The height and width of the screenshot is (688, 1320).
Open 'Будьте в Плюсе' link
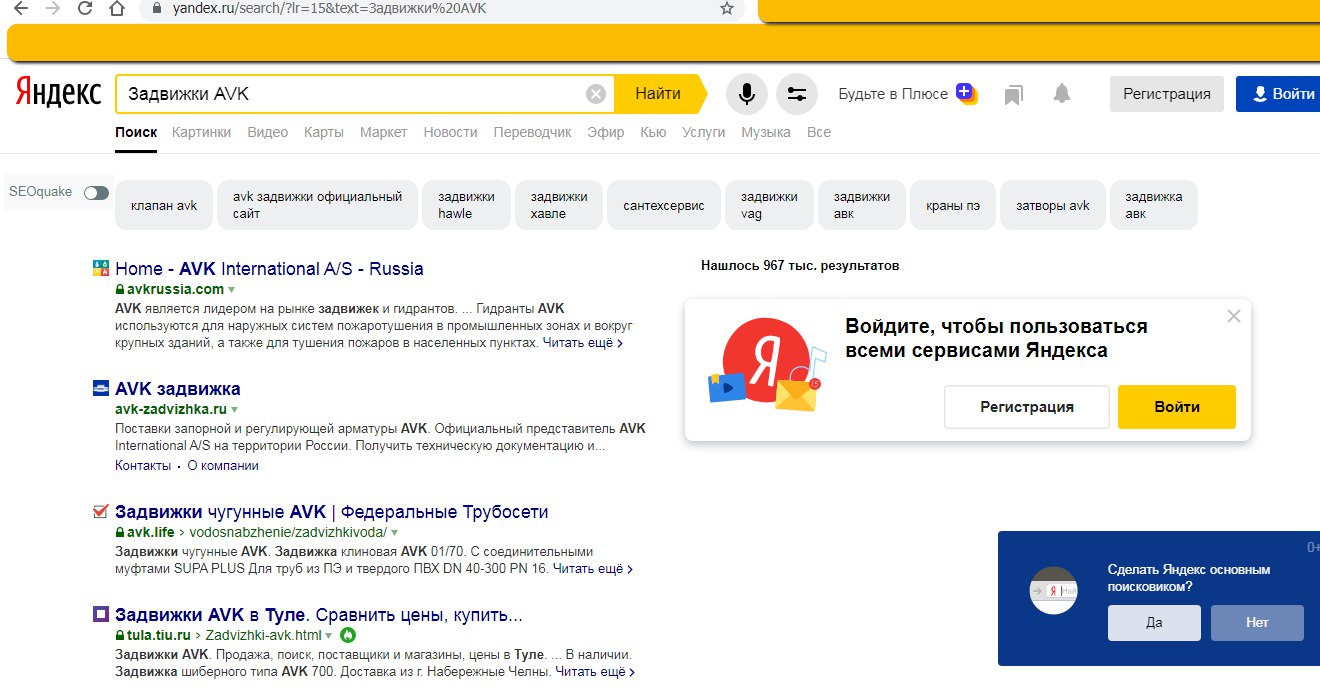[893, 94]
